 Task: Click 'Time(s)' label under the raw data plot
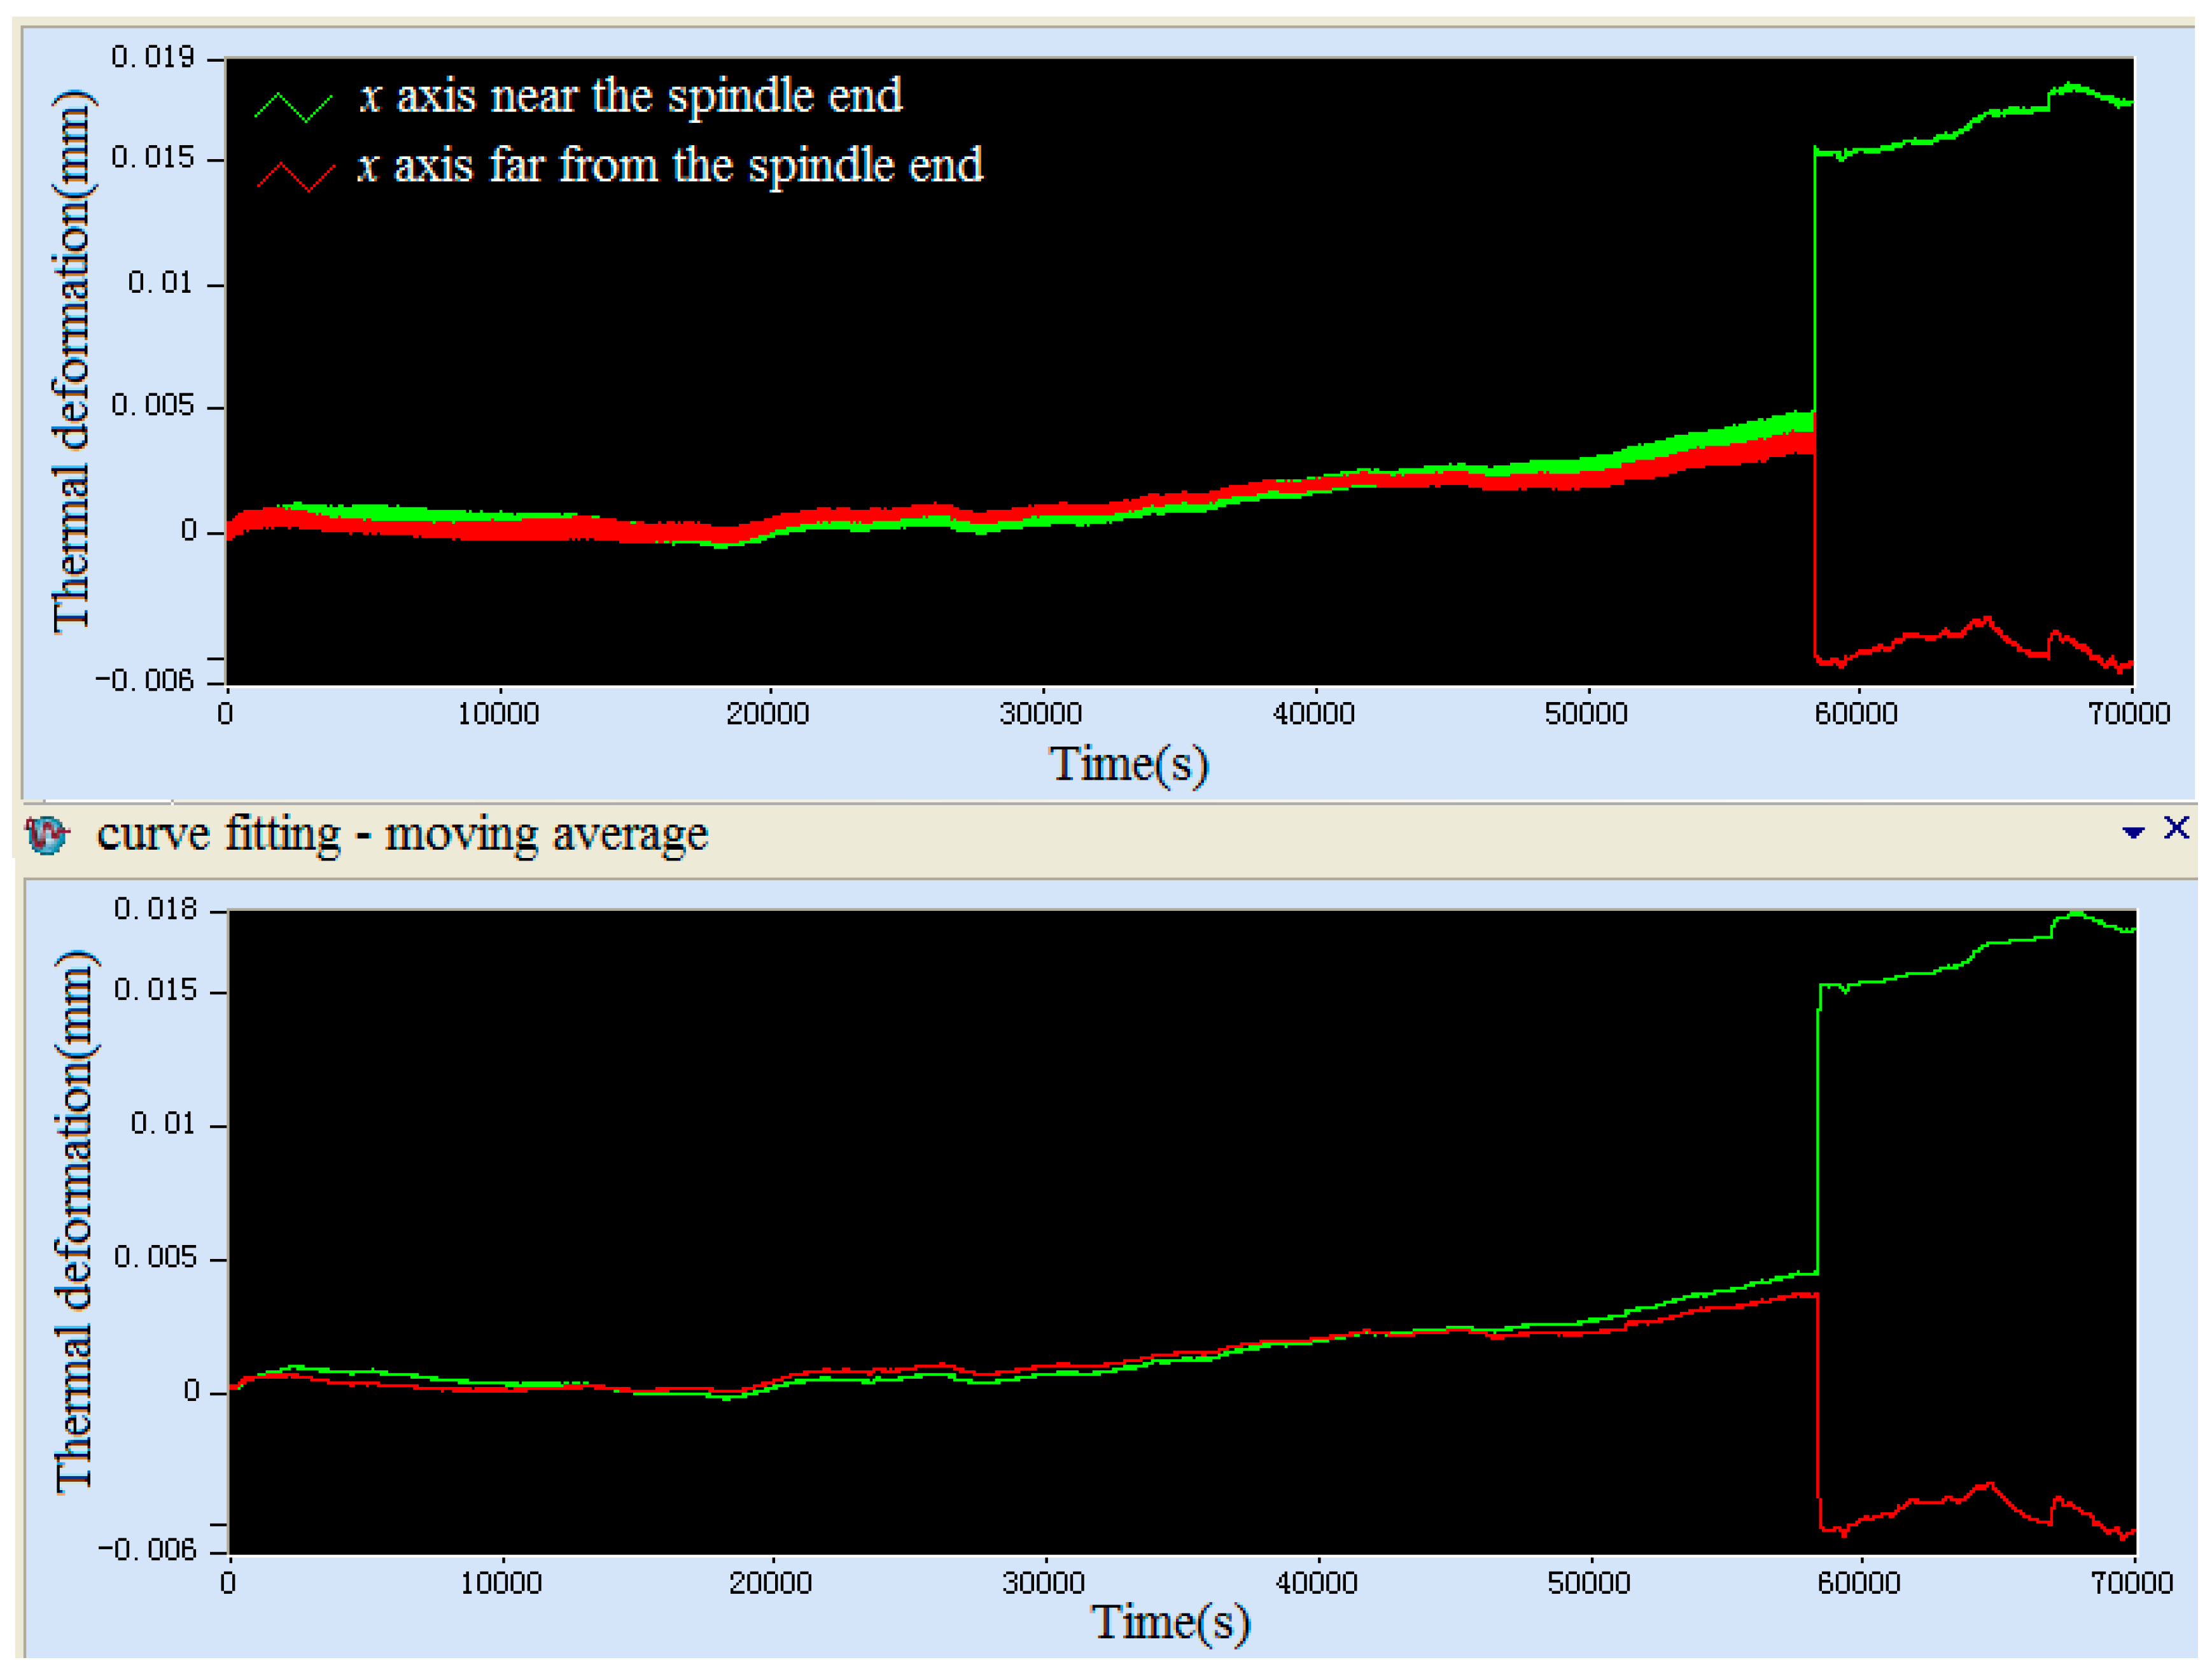(x=1129, y=765)
